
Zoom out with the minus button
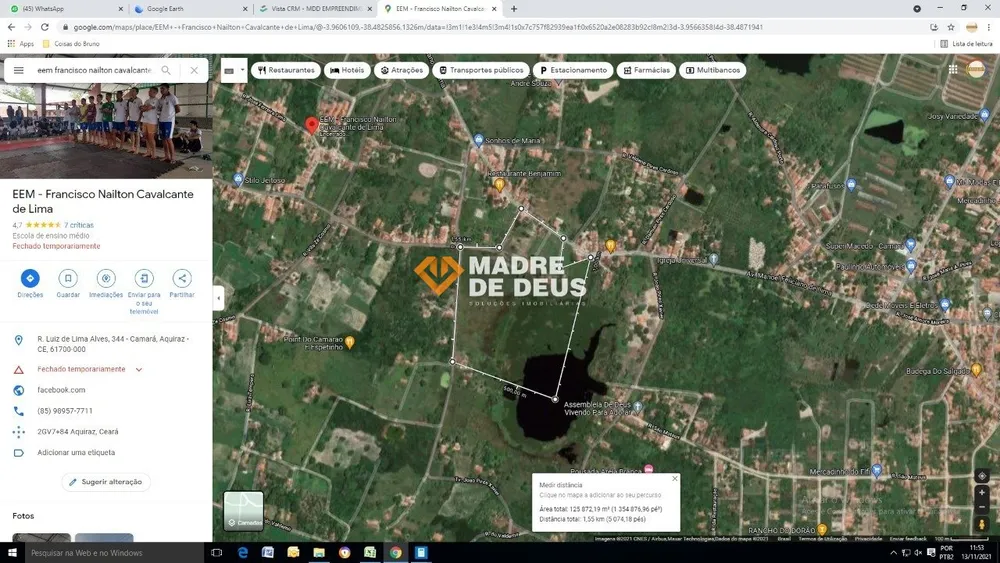[x=982, y=508]
